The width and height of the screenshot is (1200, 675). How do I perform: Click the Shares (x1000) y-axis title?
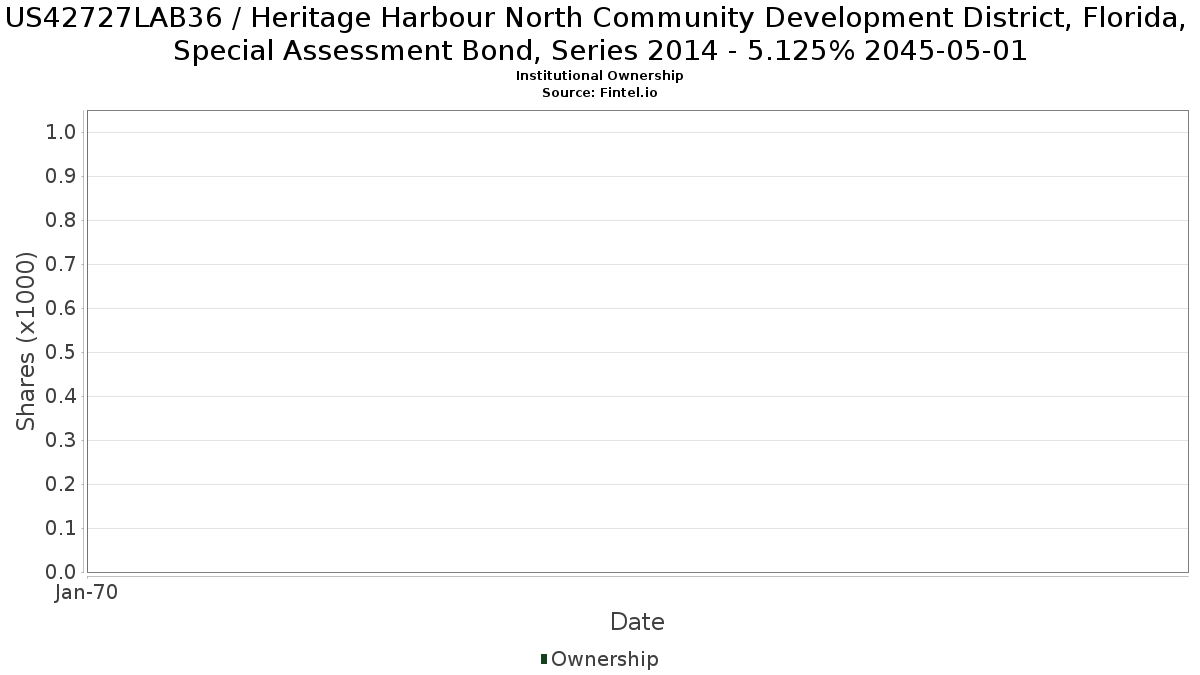pos(27,342)
